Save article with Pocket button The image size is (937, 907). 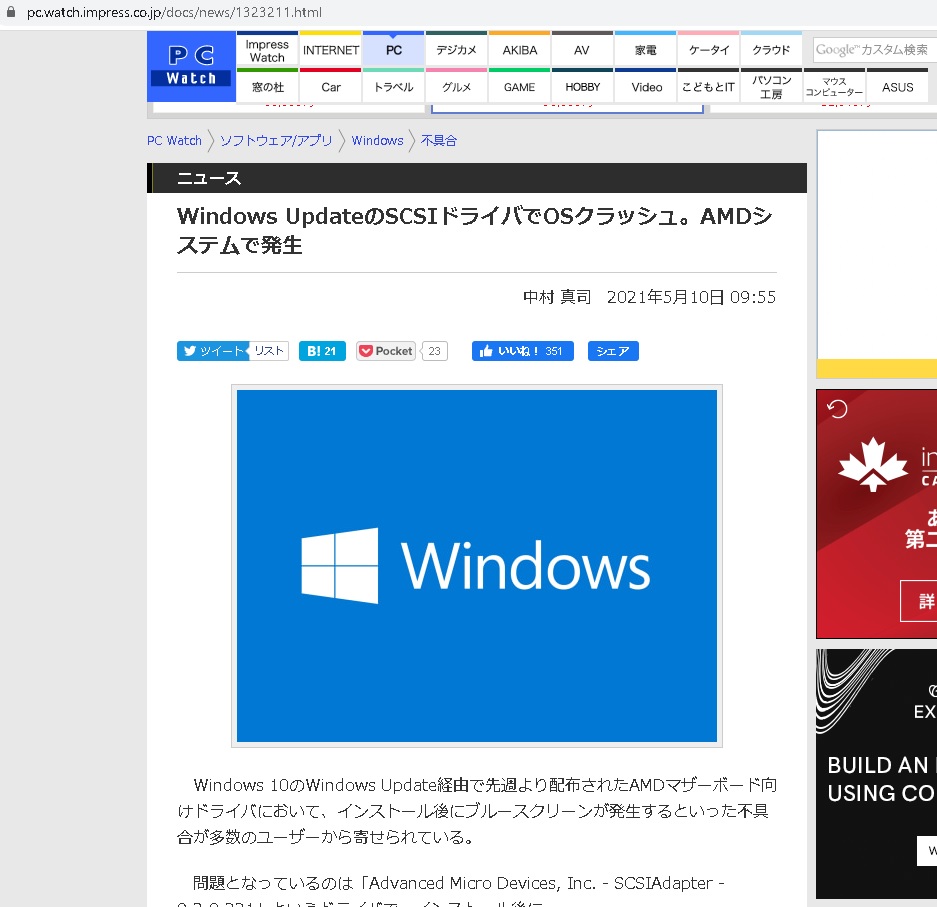coord(386,351)
